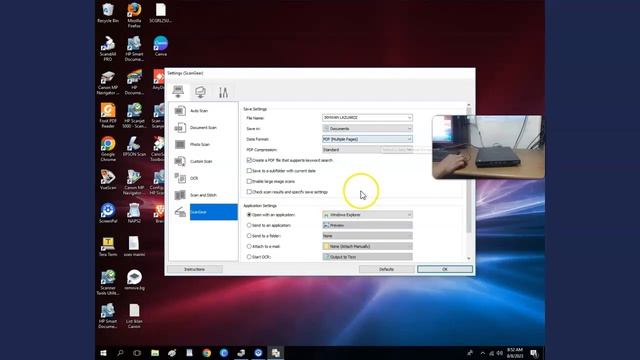Click the Instructions button
This screenshot has height=360, width=640.
(x=195, y=269)
